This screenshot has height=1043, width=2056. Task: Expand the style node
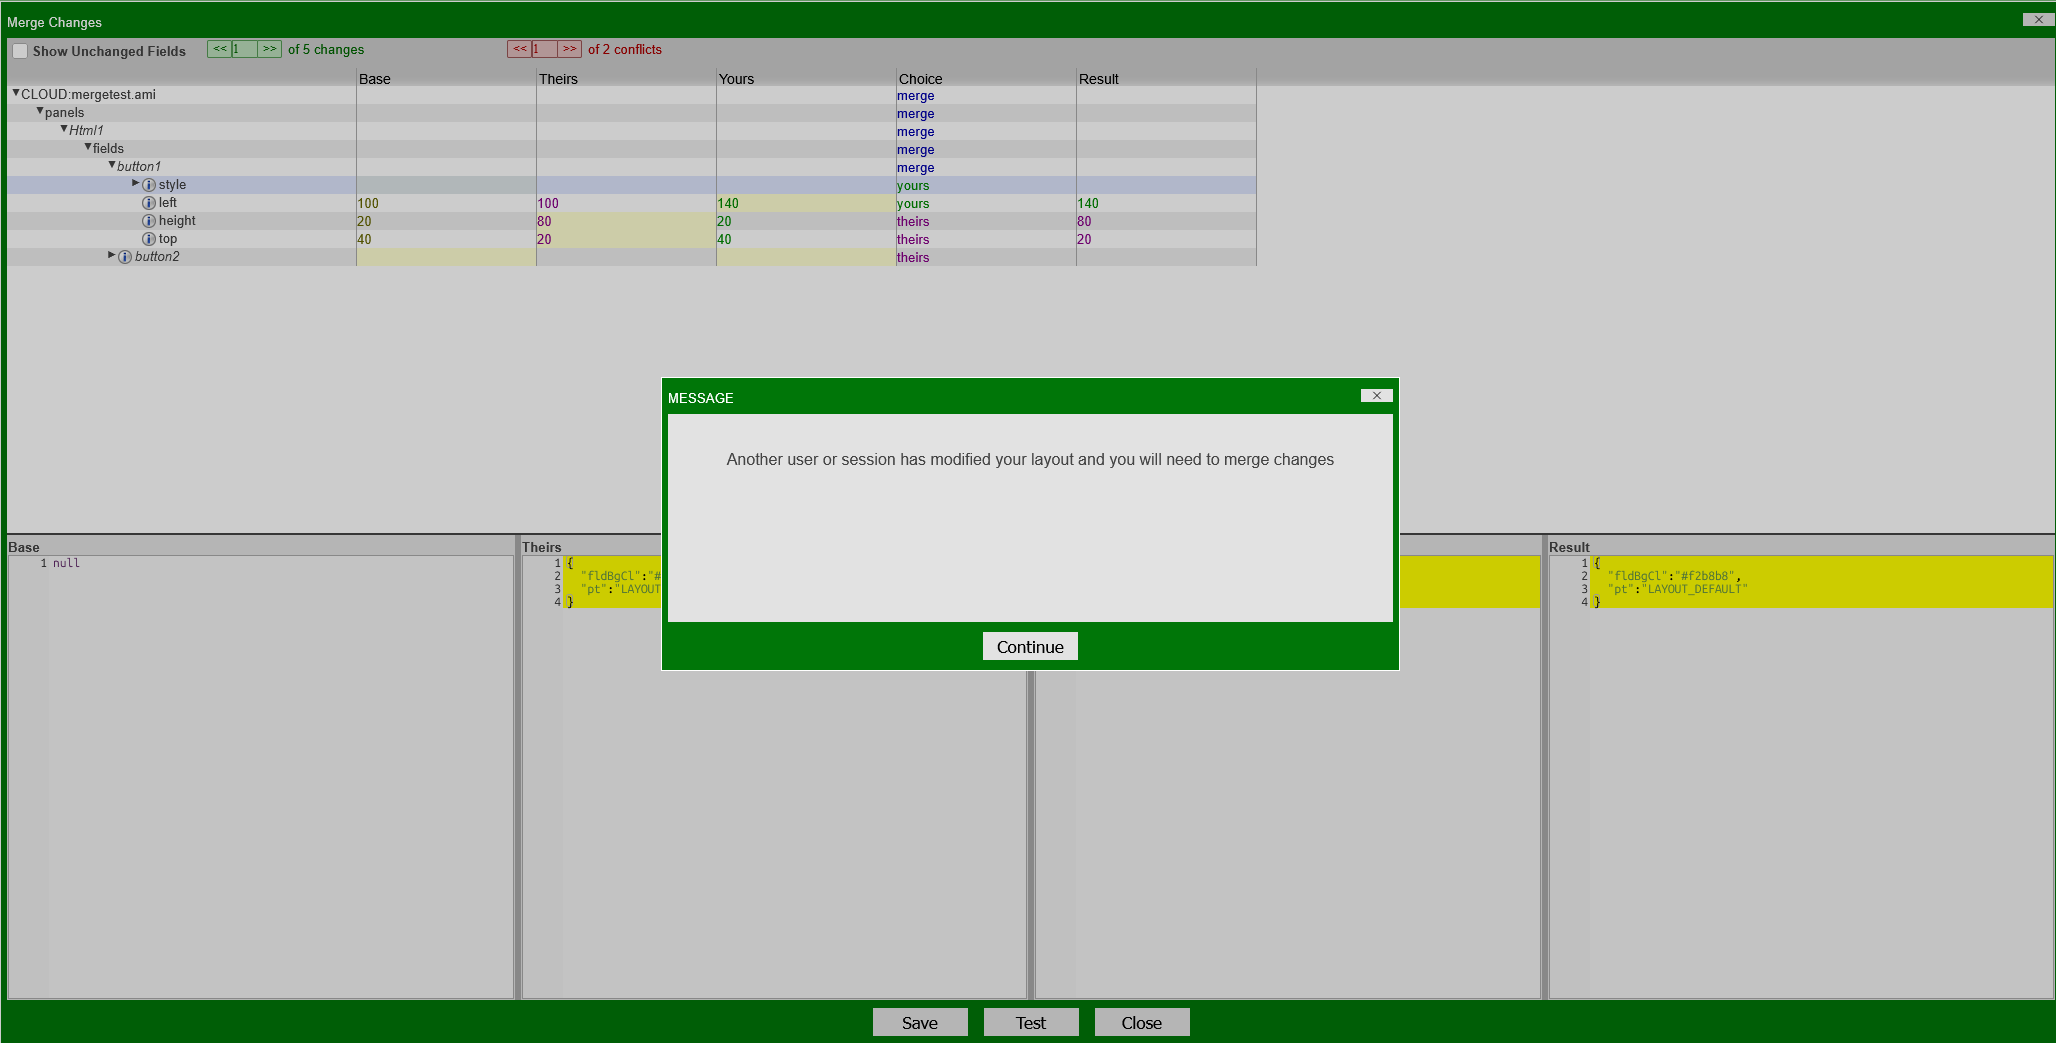(x=135, y=184)
